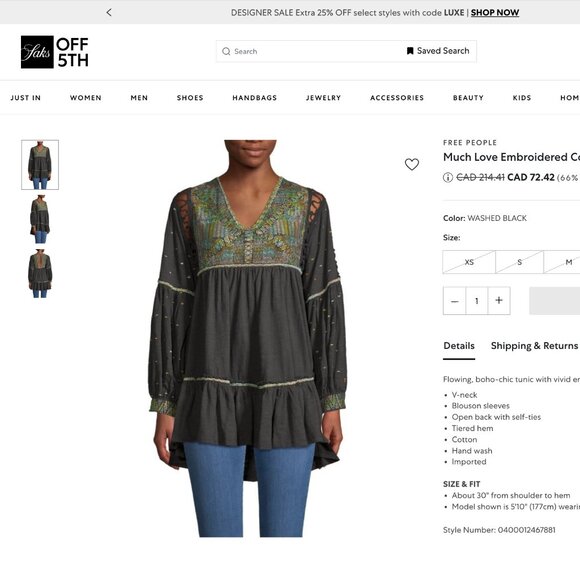
Task: Select size XS
Action: pos(469,262)
